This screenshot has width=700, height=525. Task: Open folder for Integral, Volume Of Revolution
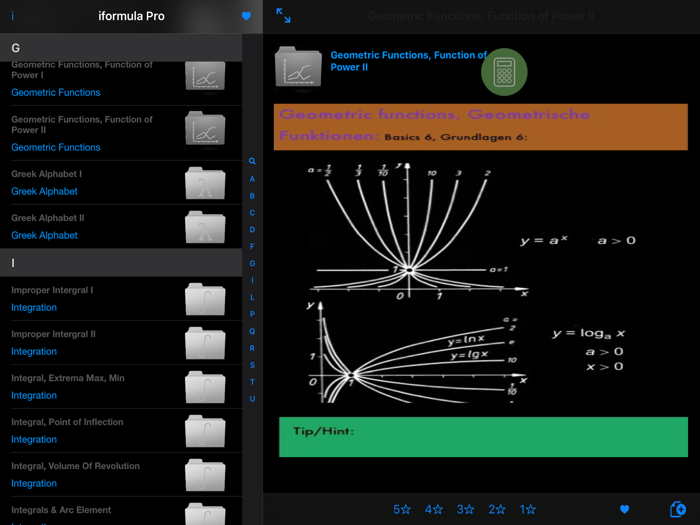[x=205, y=475]
